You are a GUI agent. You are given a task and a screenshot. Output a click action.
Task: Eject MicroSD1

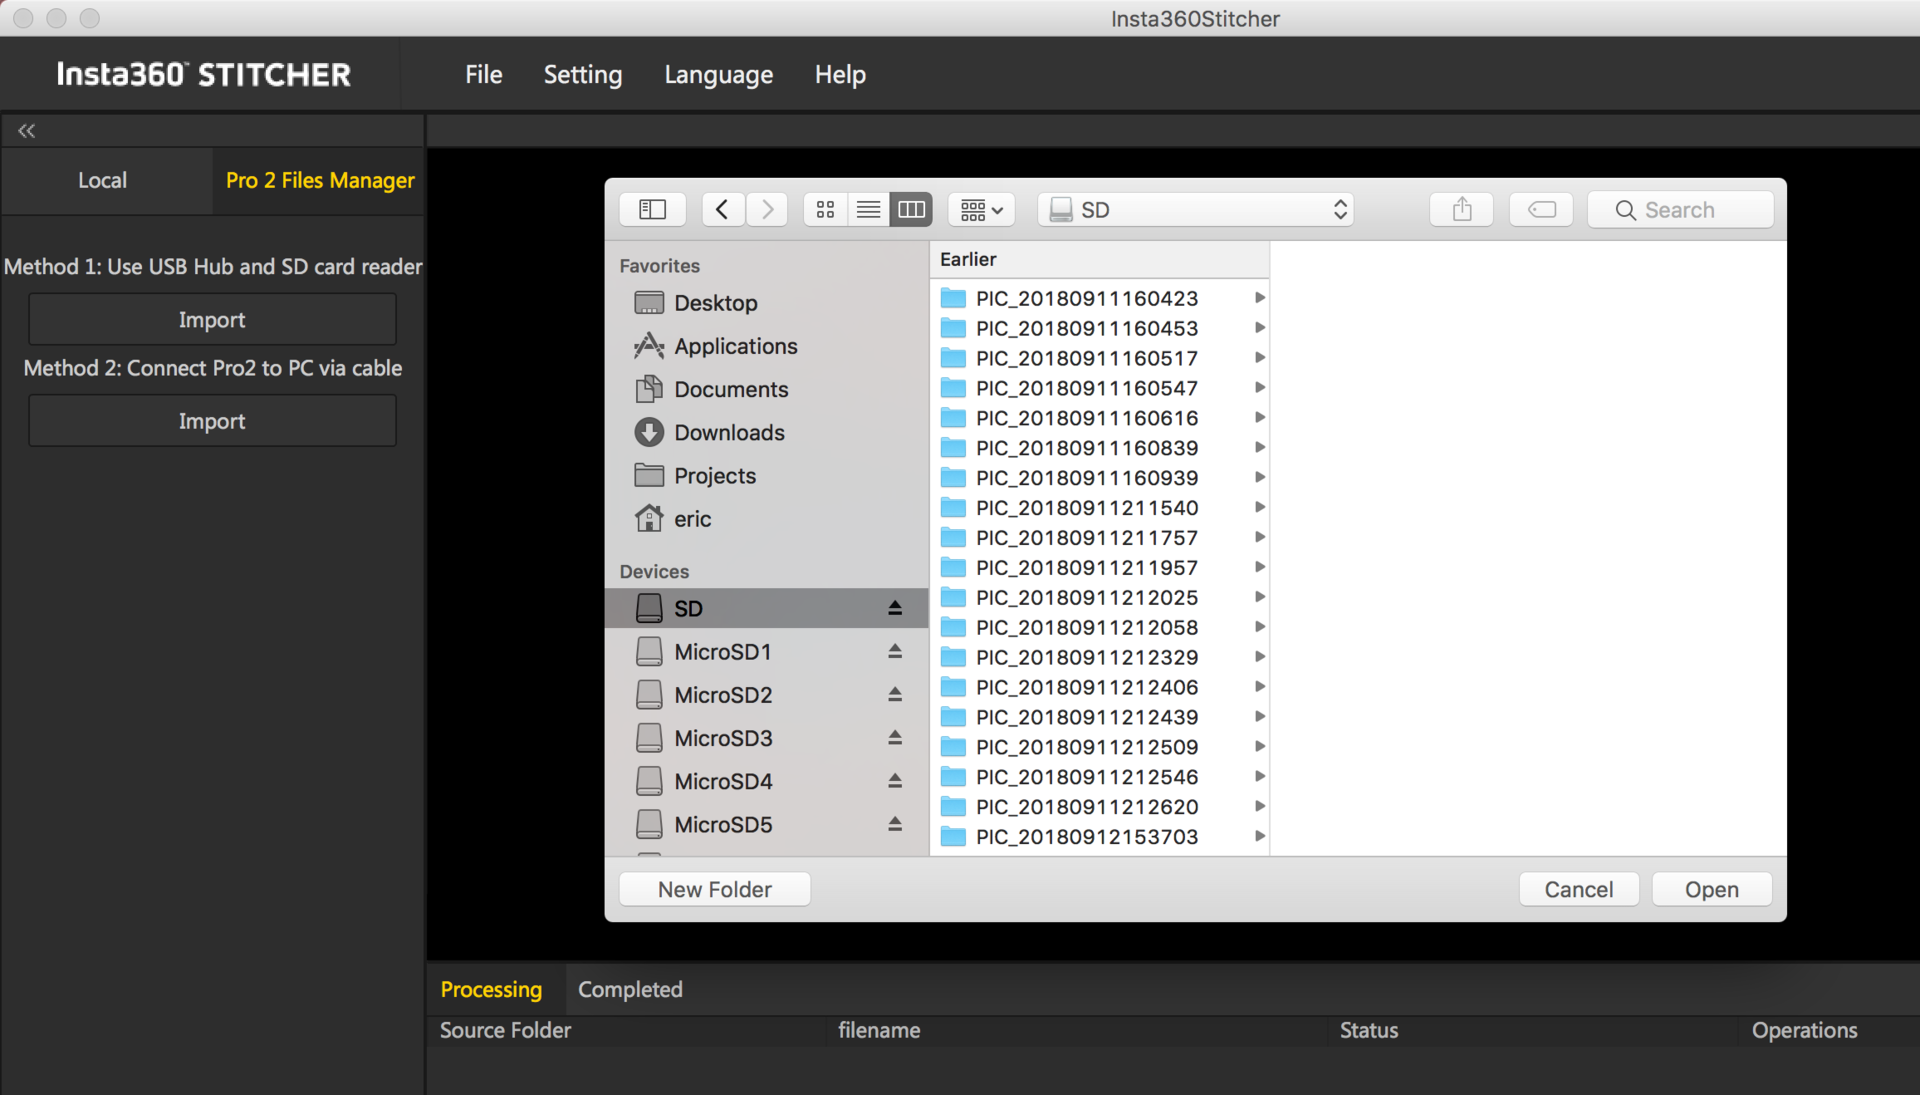pyautogui.click(x=895, y=651)
